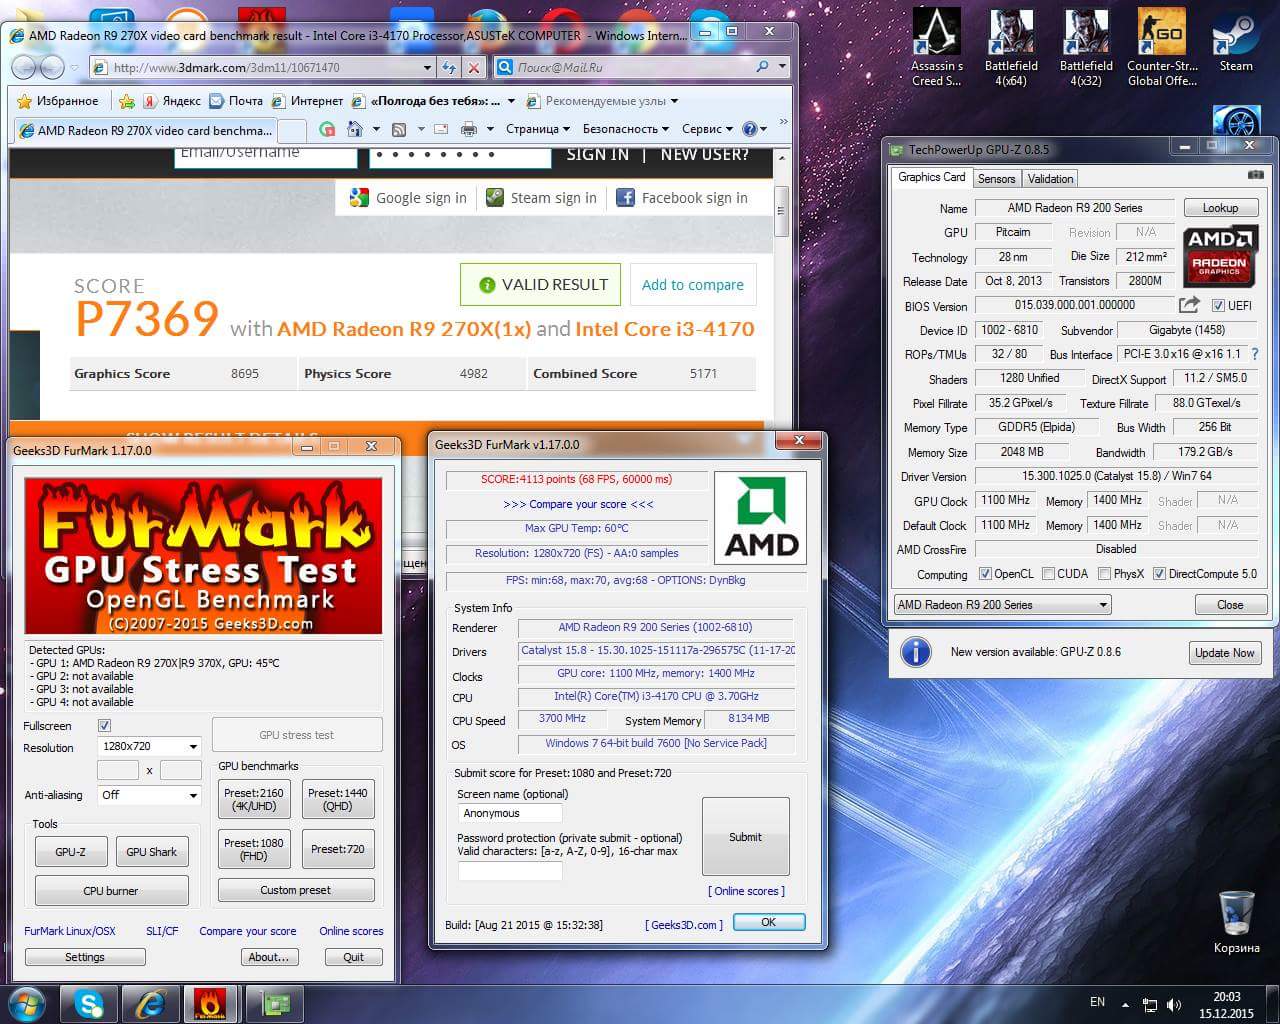Viewport: 1280px width, 1024px height.
Task: Click the FurMark taskbar icon
Action: [x=210, y=1003]
